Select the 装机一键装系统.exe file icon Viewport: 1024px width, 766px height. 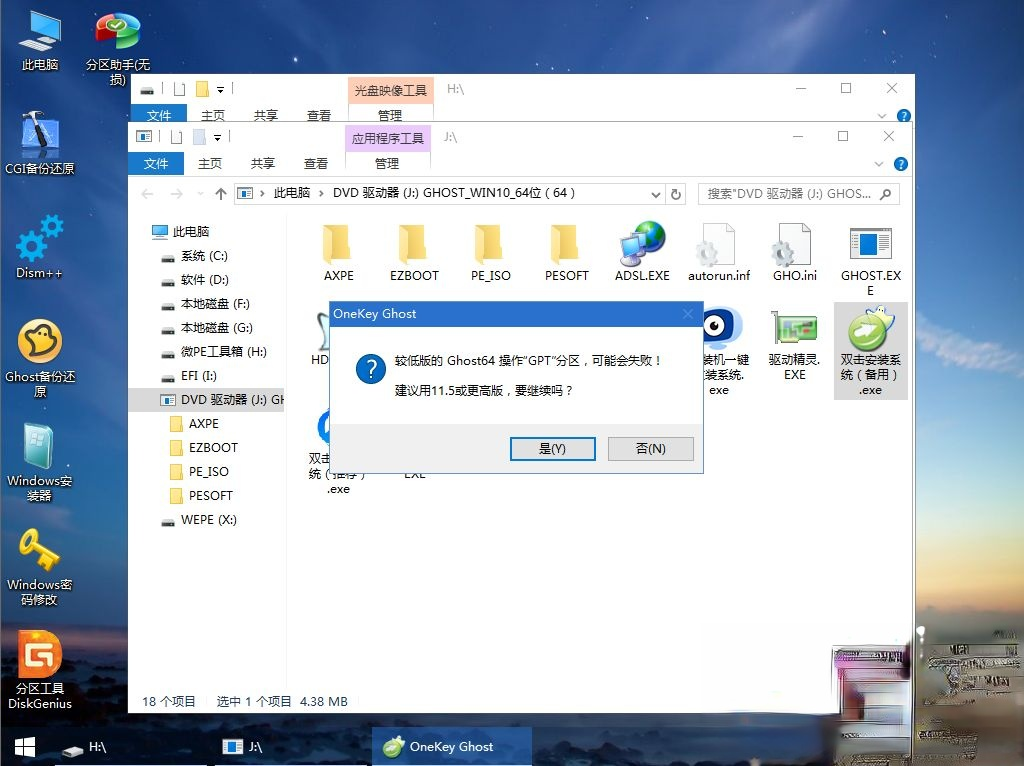[x=724, y=351]
